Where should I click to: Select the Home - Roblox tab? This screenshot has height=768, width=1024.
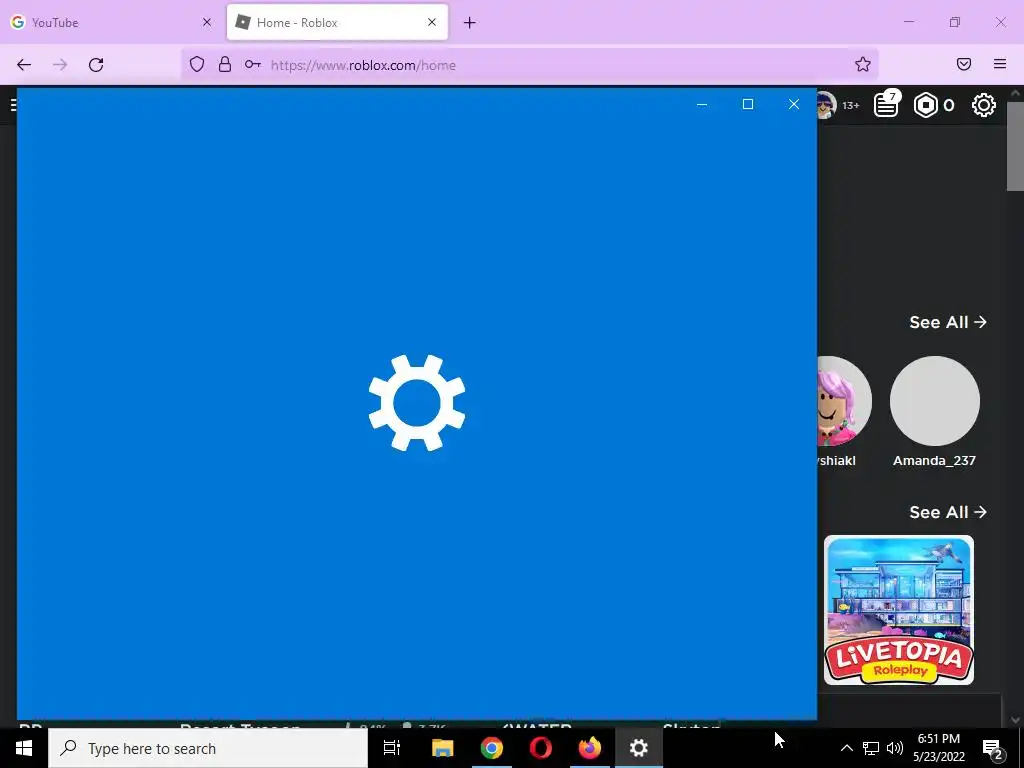pyautogui.click(x=338, y=22)
